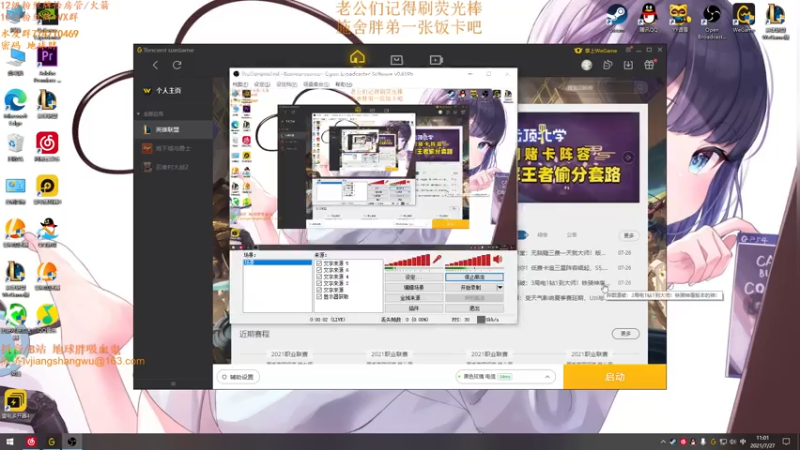Adjust desktop audio volume meter in OBS
Viewport: 800px width, 450px height.
[467, 261]
